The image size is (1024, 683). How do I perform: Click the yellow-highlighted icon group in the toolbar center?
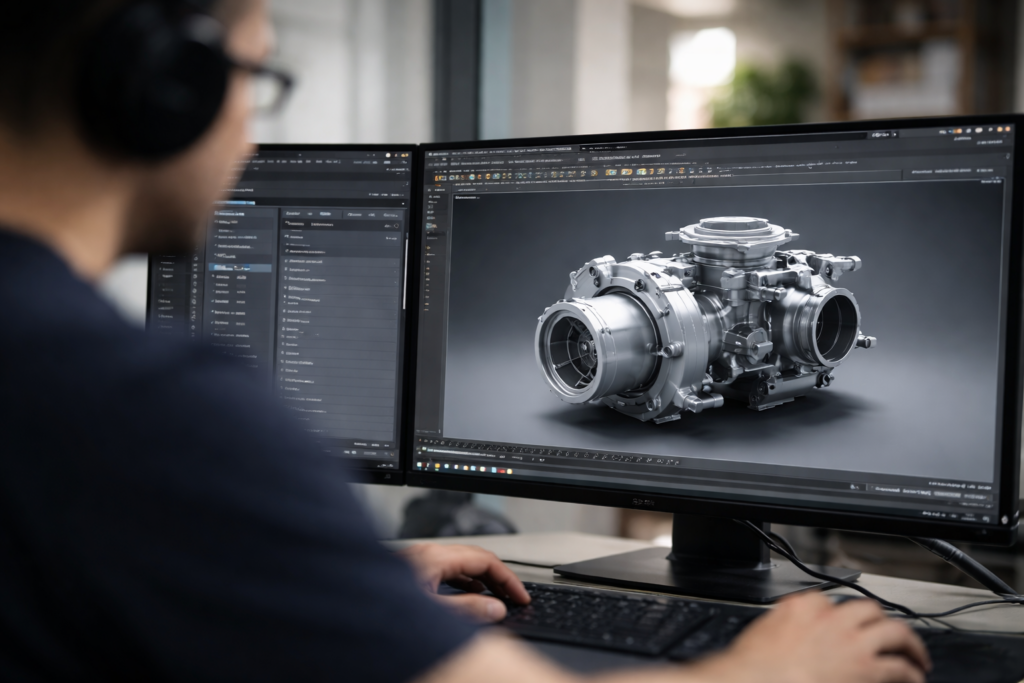[x=627, y=171]
